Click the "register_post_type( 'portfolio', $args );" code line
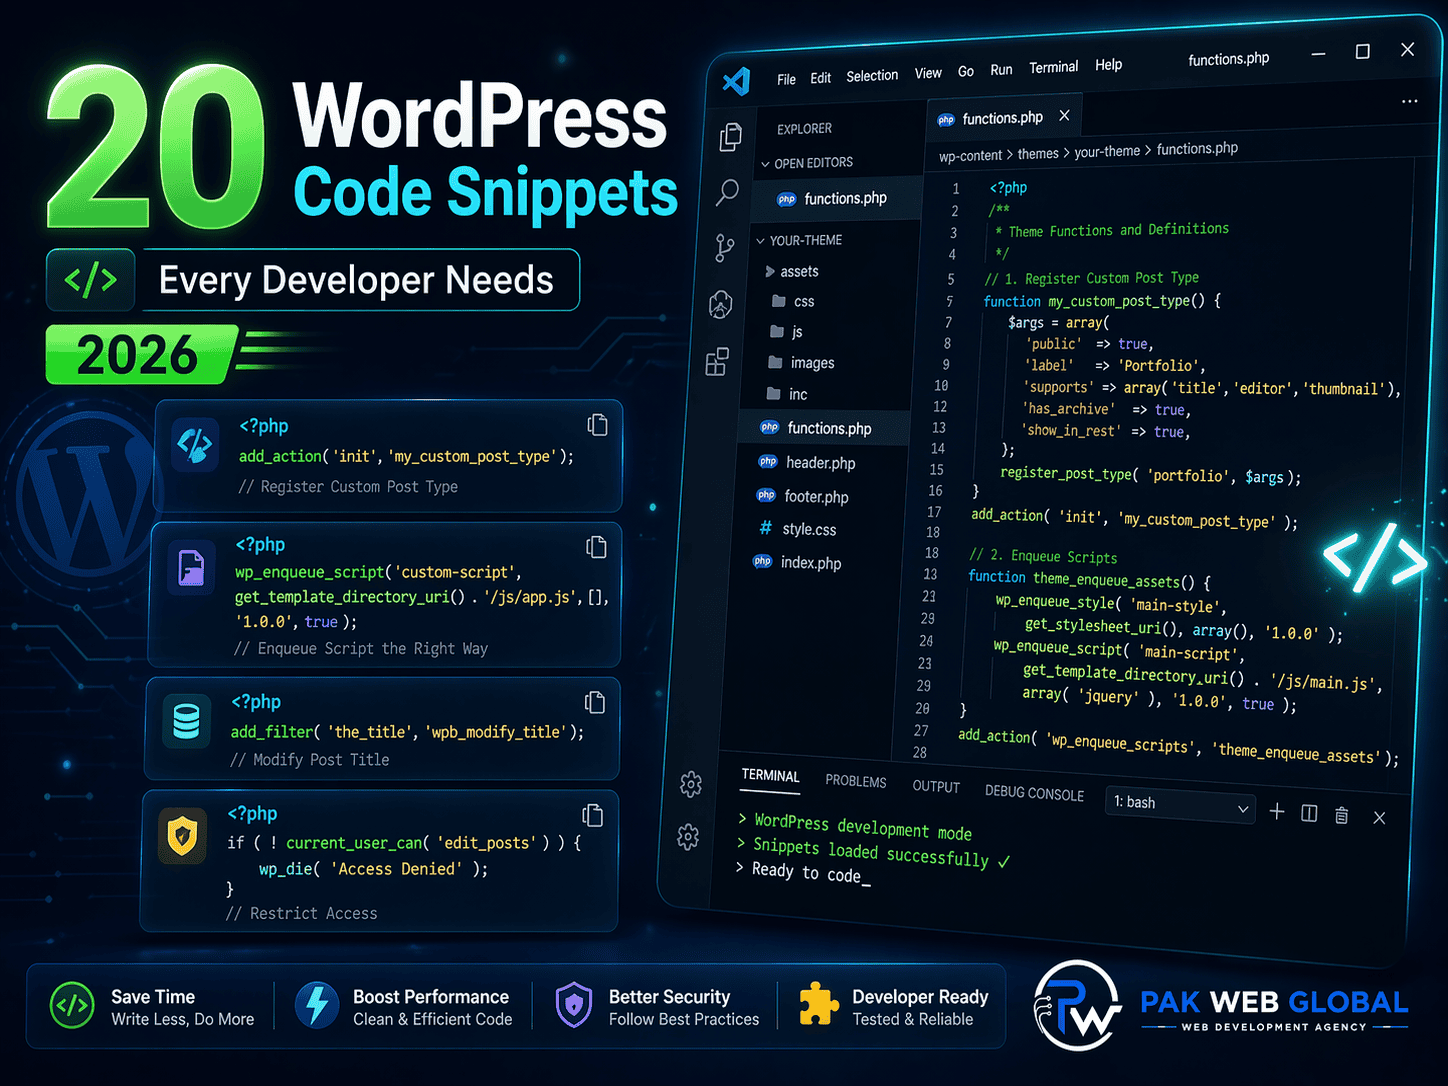 (1150, 475)
